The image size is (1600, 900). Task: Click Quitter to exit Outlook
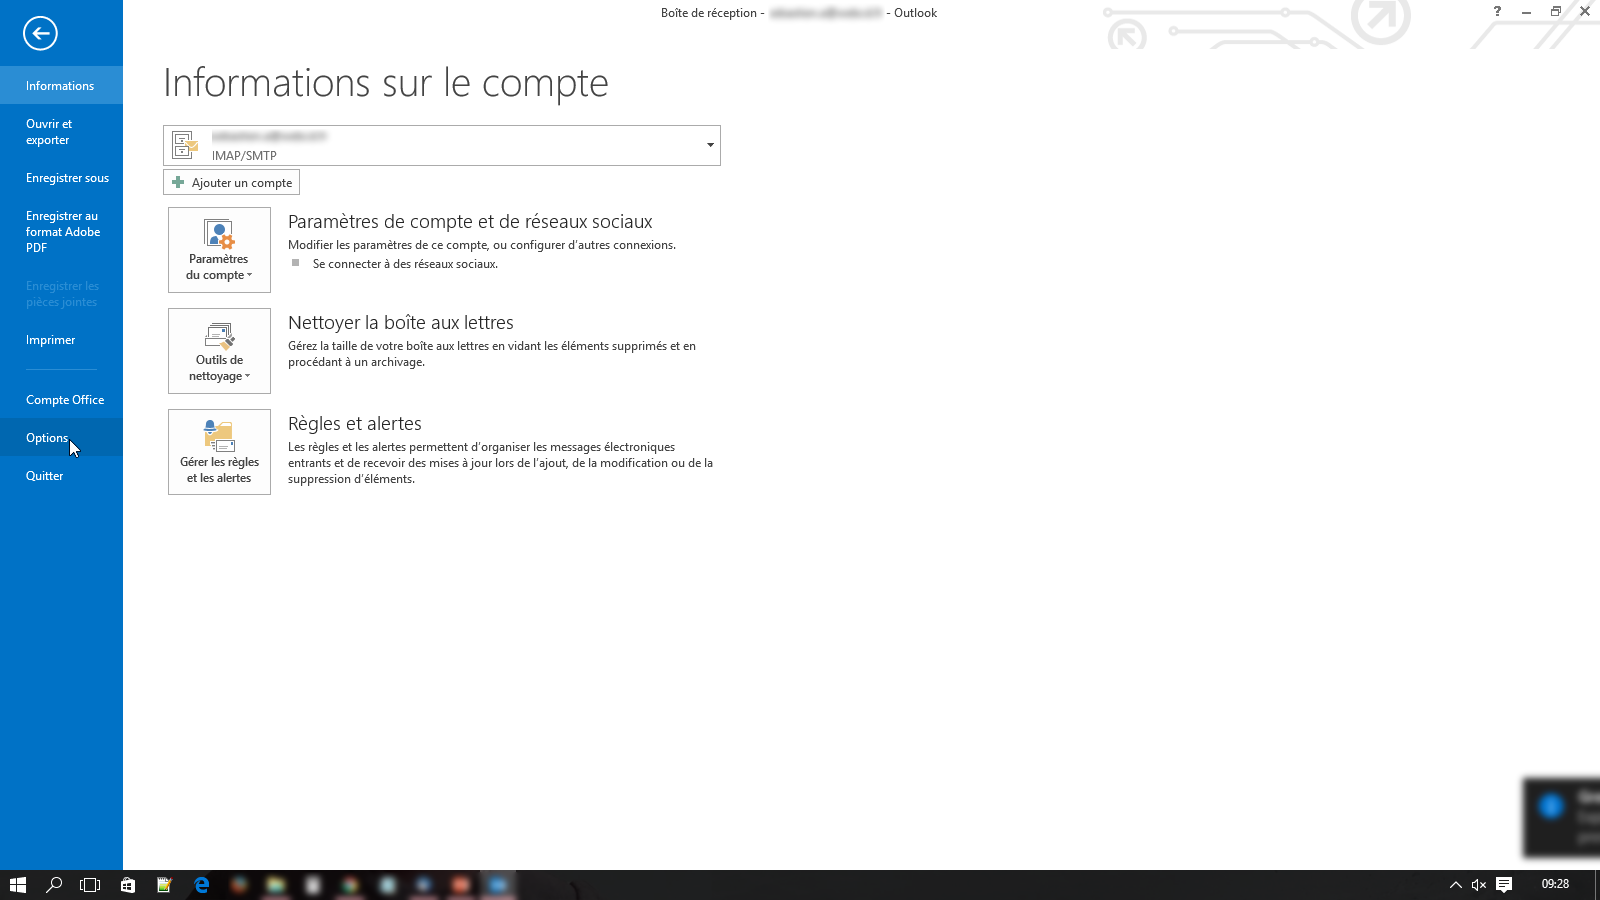point(61,476)
